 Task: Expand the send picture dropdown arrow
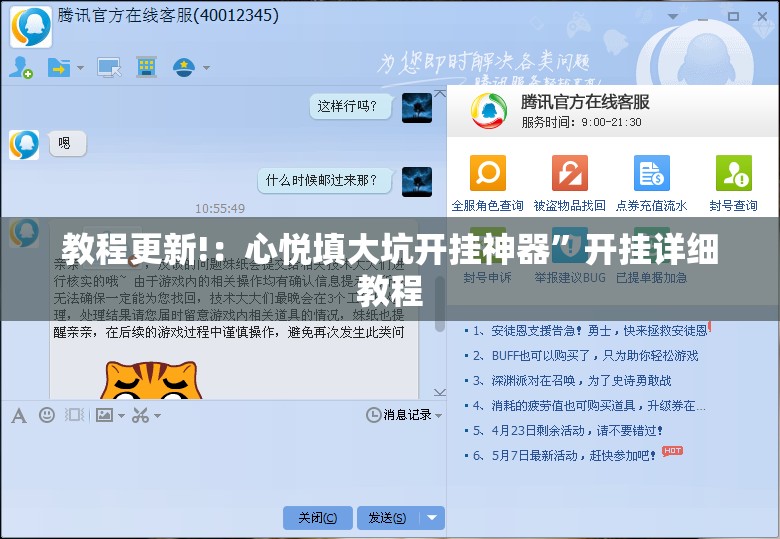[x=121, y=415]
